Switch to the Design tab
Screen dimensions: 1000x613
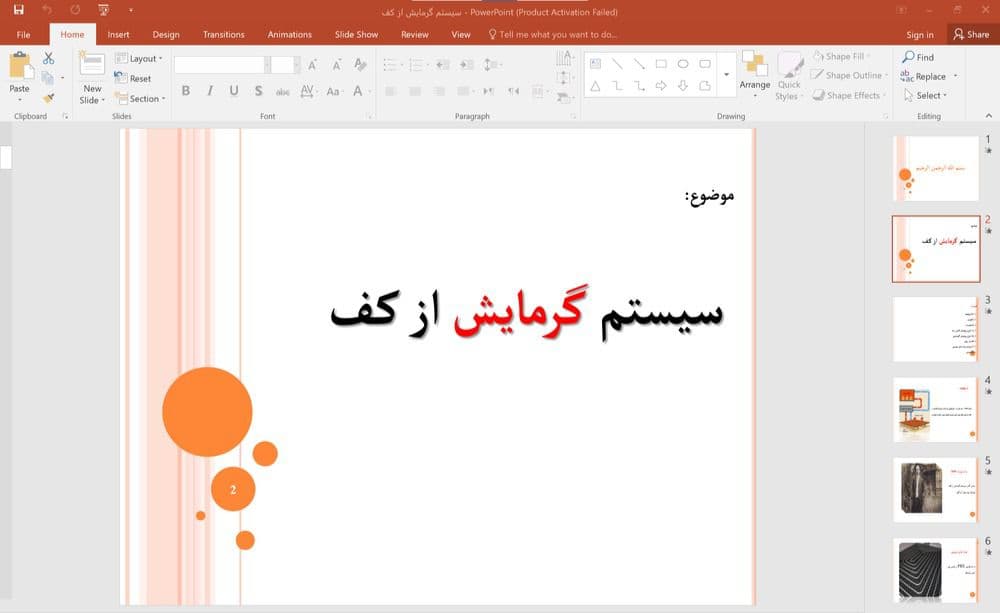coord(166,34)
